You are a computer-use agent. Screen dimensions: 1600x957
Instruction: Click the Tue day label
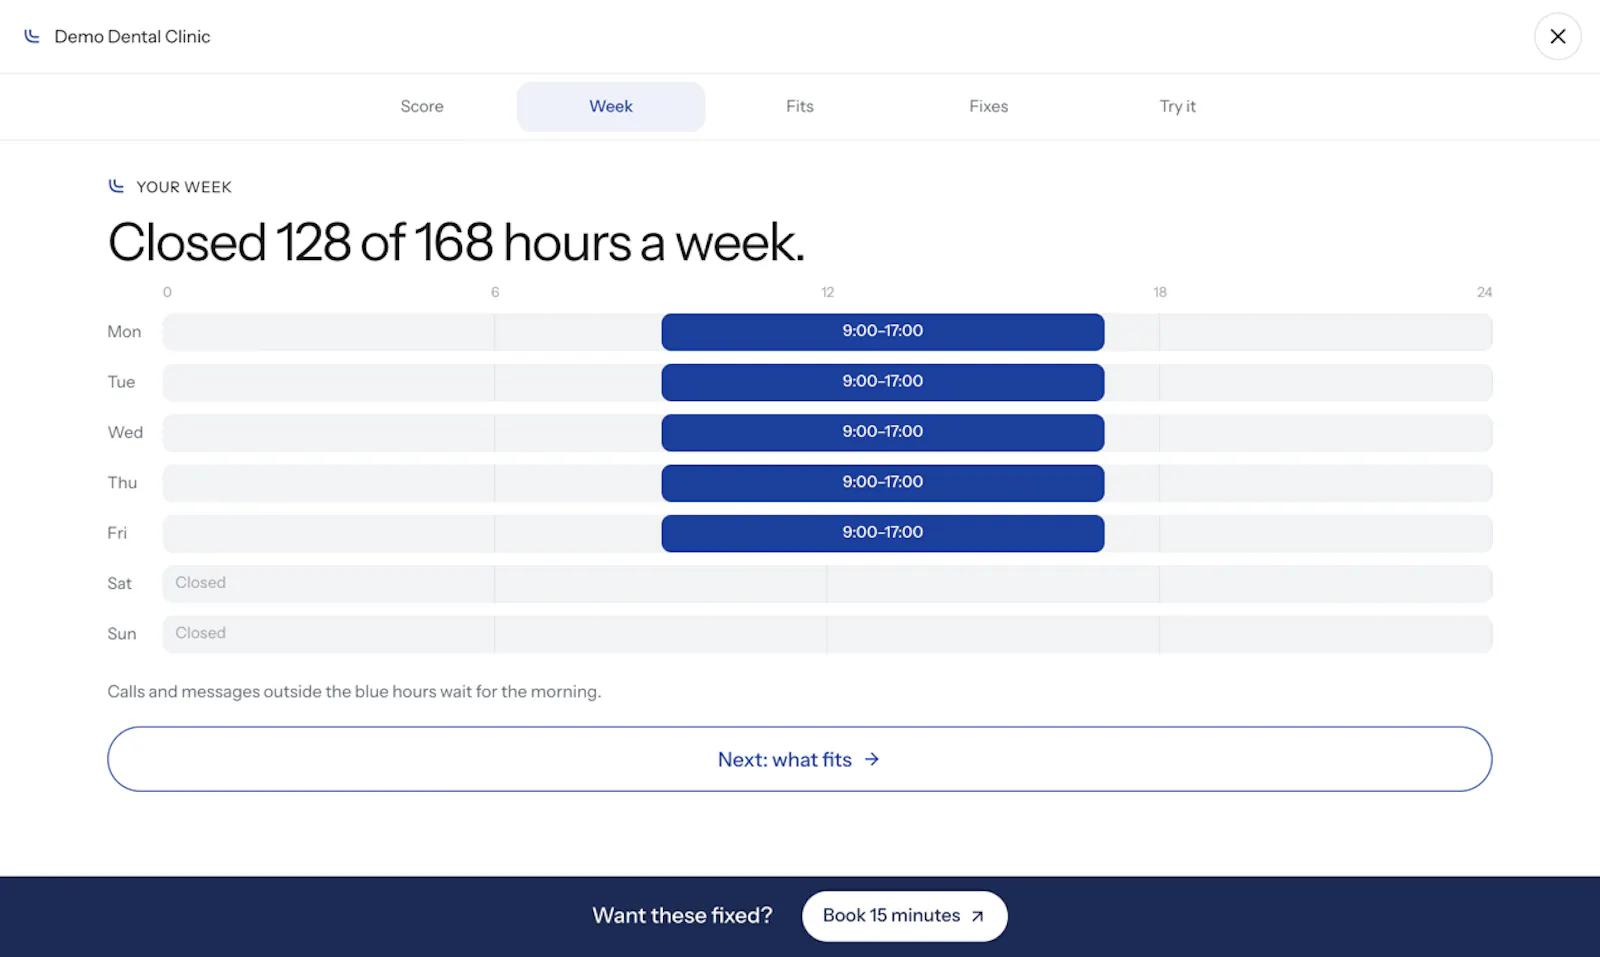point(121,382)
